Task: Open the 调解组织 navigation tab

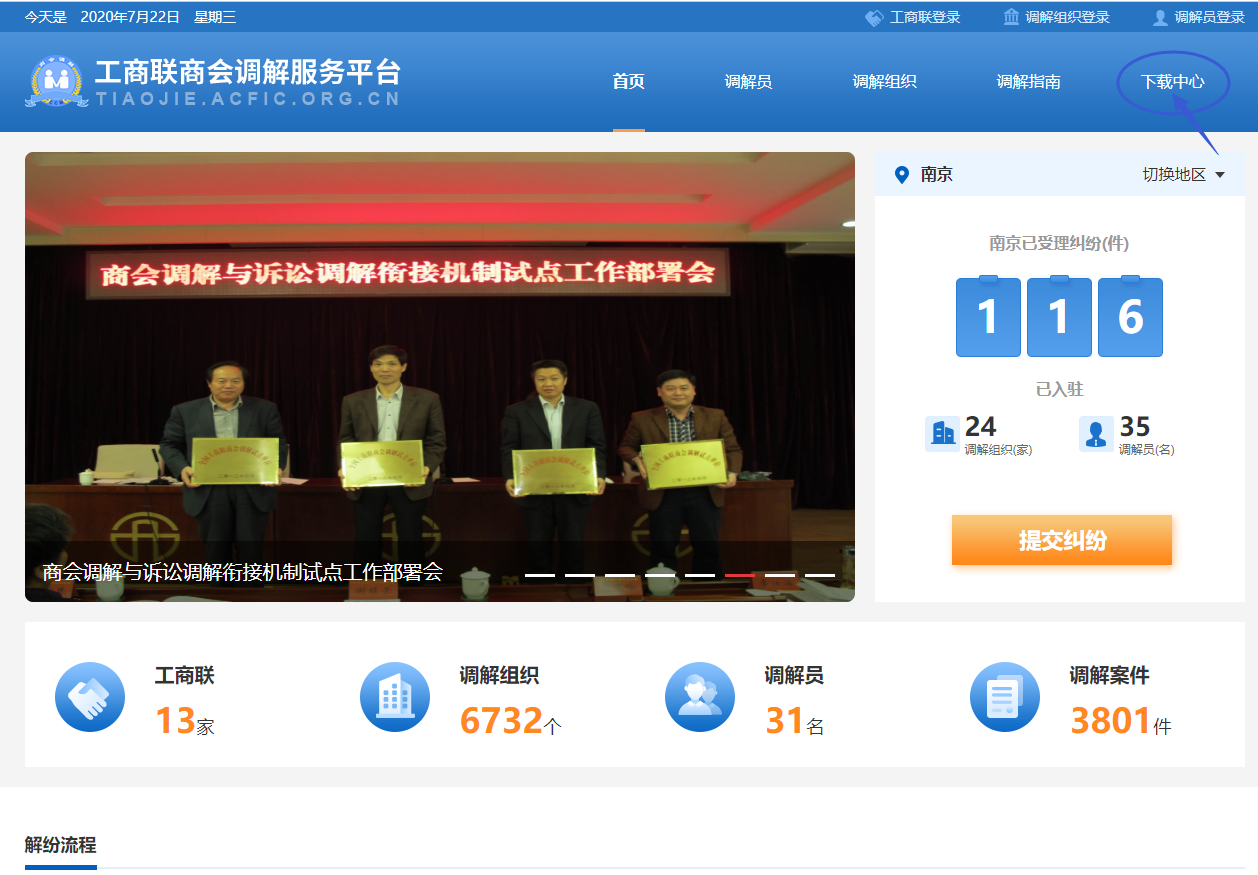Action: click(884, 82)
